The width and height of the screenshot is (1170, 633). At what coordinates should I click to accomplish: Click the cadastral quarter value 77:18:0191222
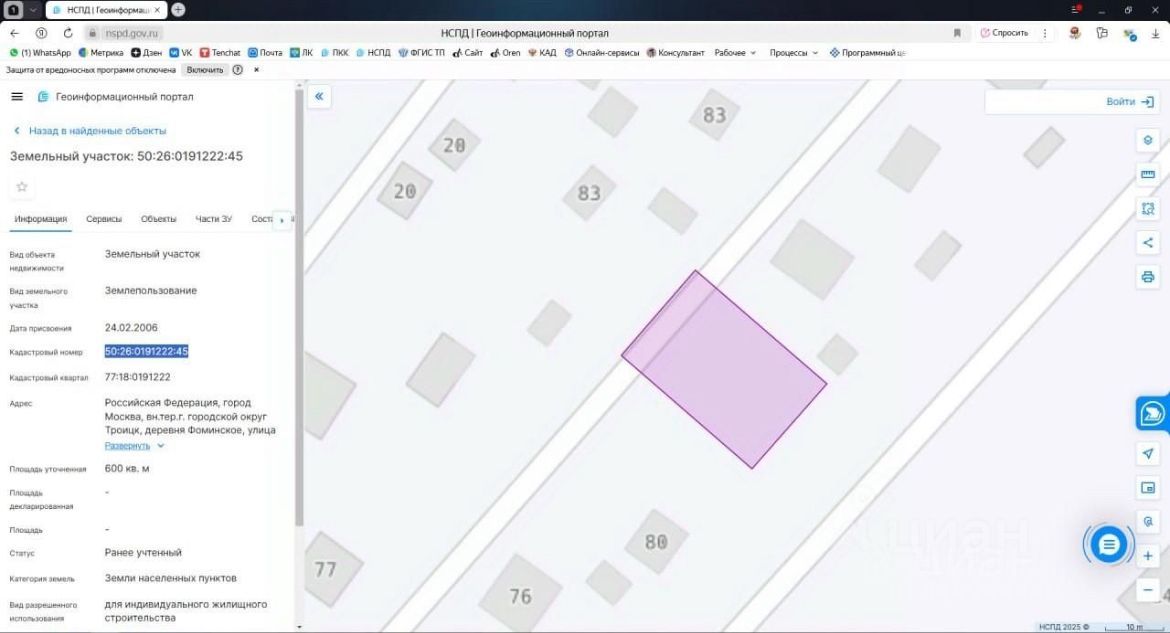click(137, 377)
